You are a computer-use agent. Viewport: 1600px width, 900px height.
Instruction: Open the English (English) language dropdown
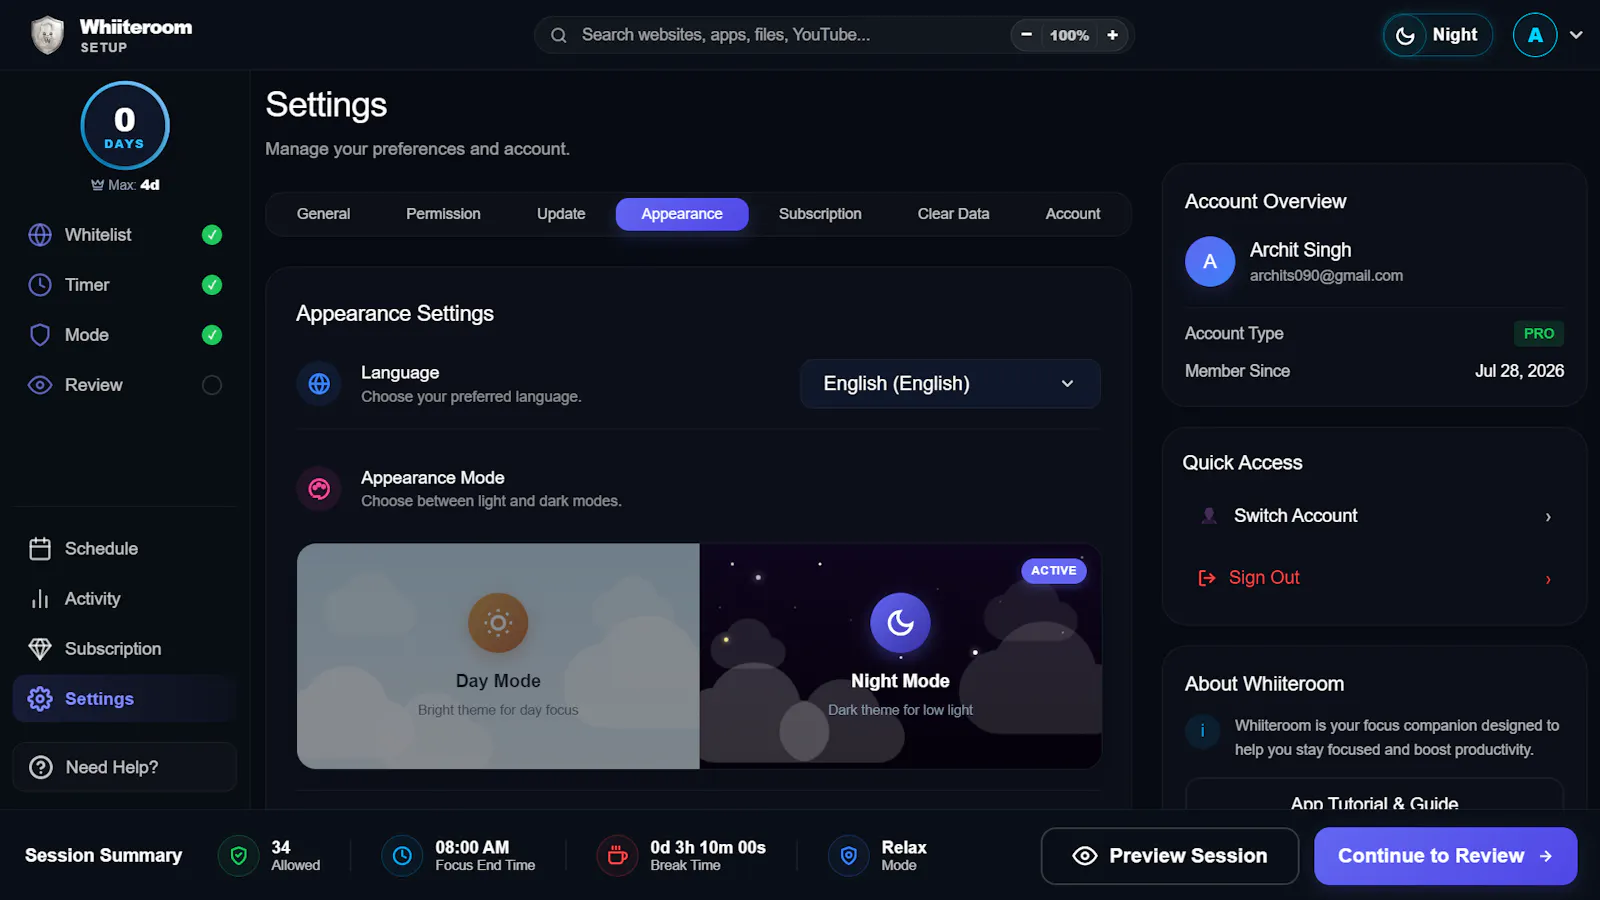(950, 384)
